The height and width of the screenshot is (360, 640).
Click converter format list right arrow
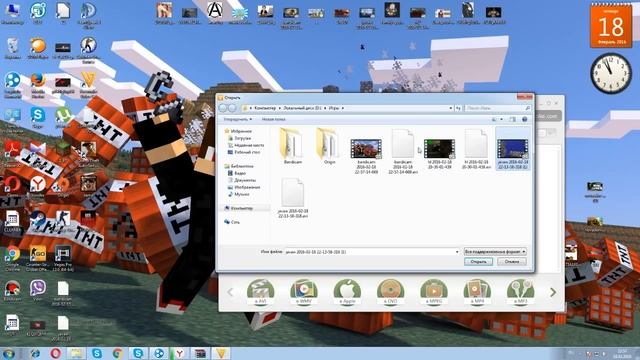coord(553,292)
